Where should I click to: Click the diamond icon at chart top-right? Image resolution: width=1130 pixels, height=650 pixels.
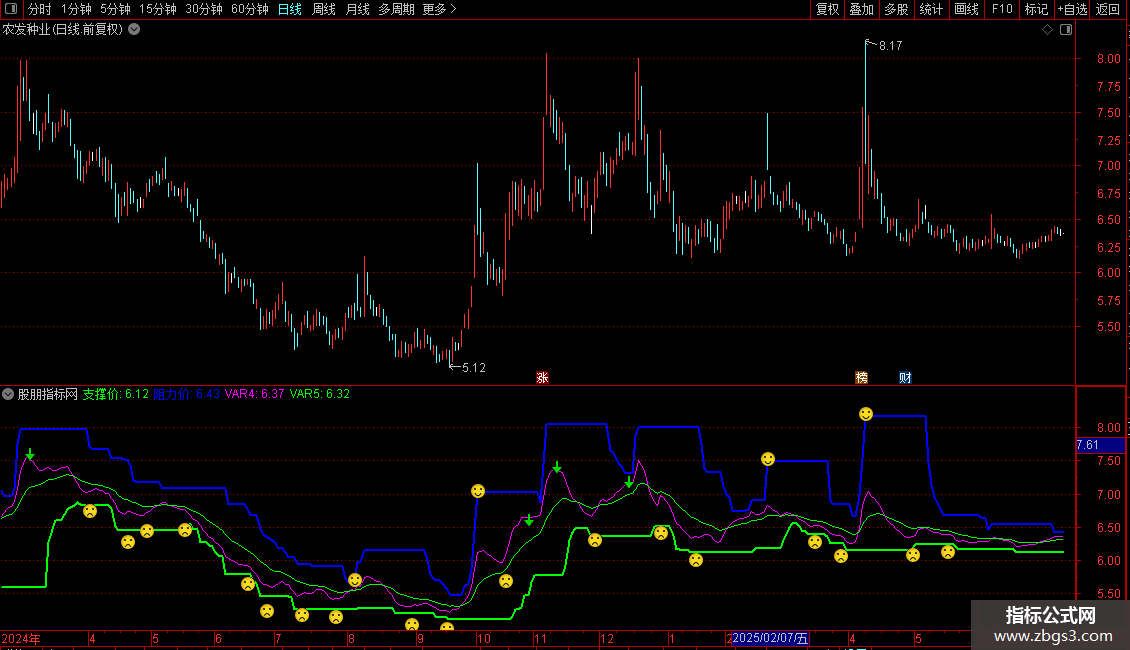click(x=1048, y=30)
